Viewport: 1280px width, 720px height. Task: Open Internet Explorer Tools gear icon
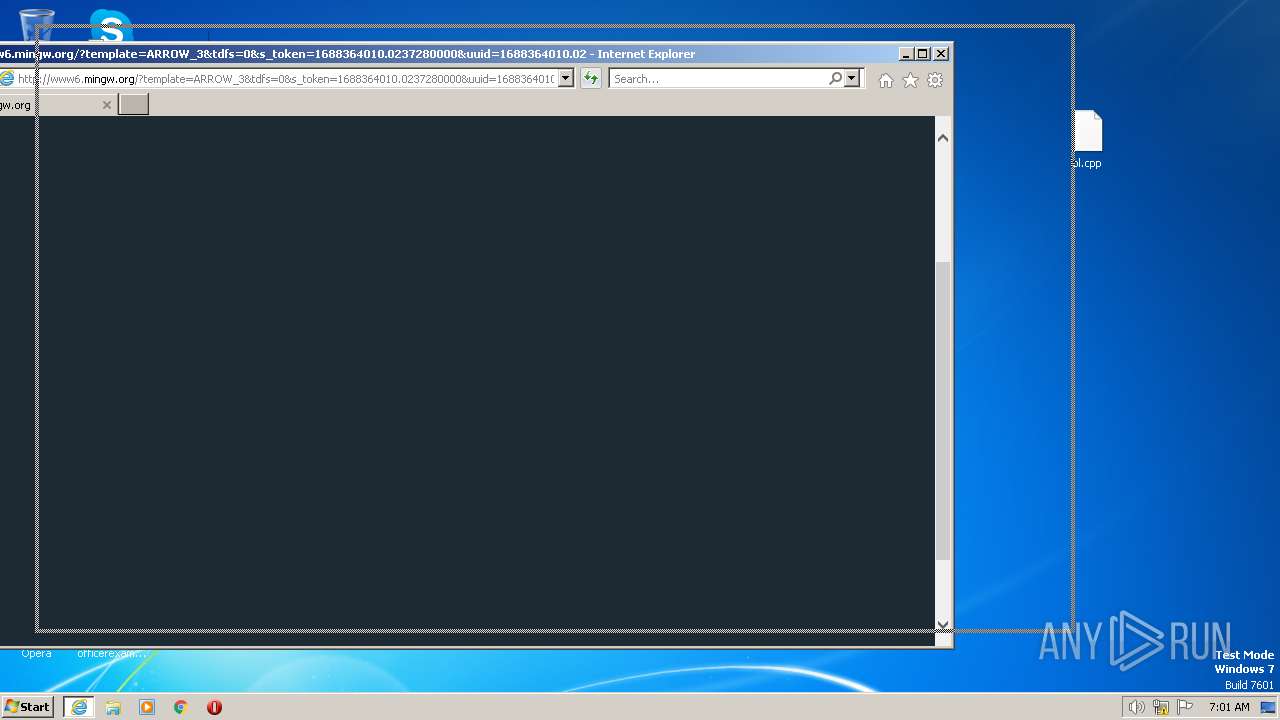point(935,80)
